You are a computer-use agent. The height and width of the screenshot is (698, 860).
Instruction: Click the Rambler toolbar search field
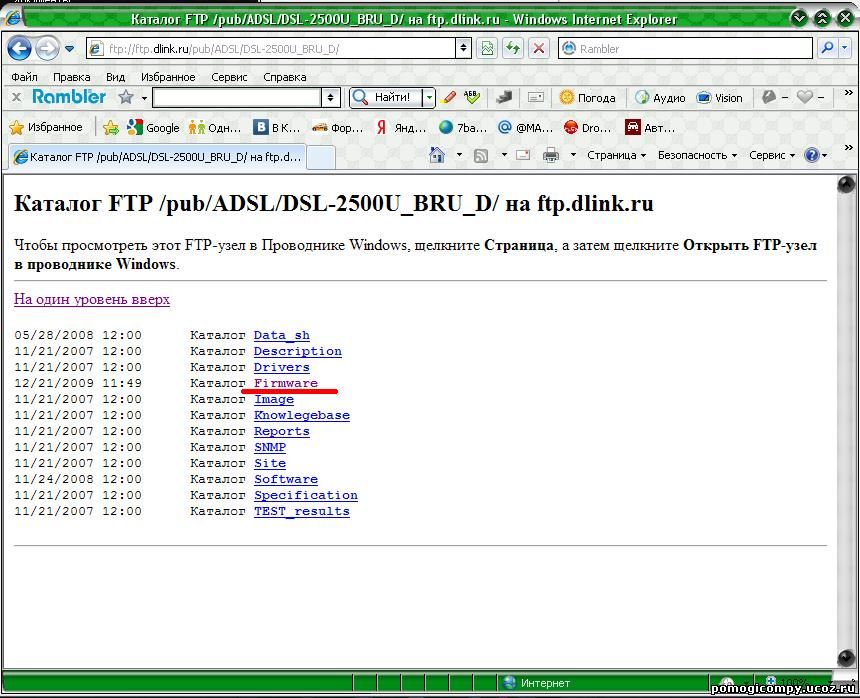pos(237,98)
